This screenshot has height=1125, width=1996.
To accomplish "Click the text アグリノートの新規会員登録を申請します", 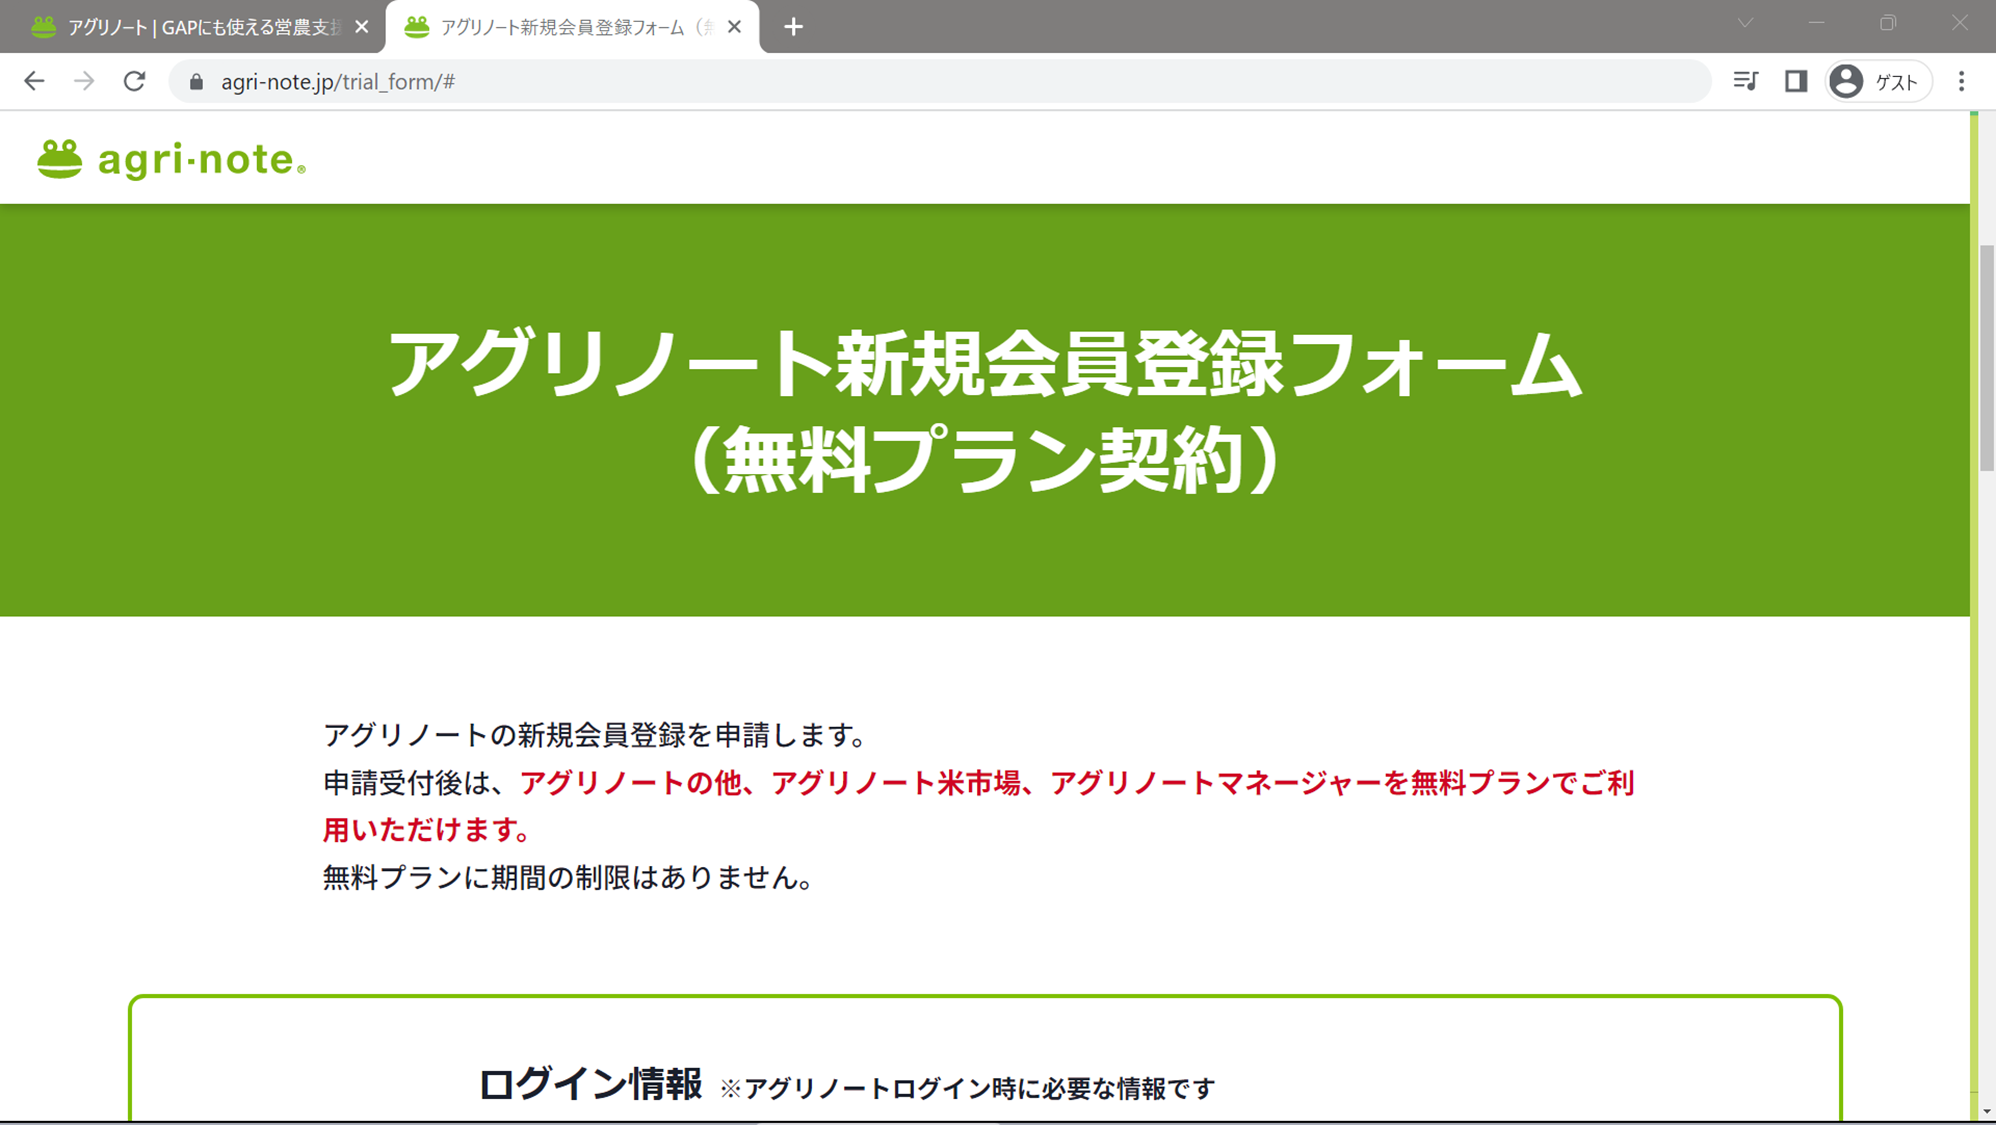I will click(x=596, y=735).
